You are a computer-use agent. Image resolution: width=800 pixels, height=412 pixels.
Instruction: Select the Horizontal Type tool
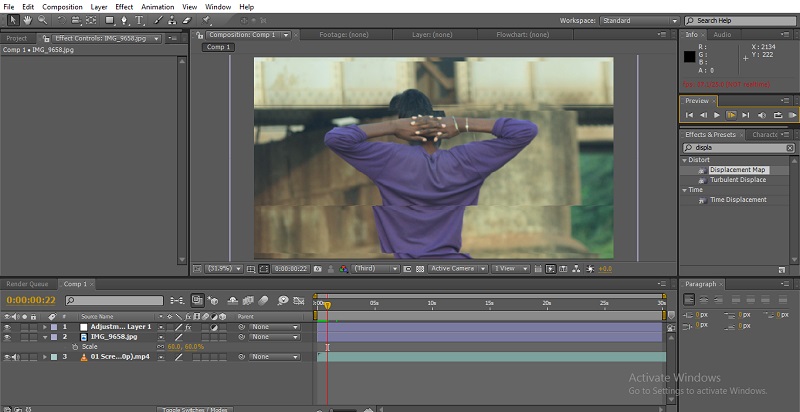tap(139, 20)
